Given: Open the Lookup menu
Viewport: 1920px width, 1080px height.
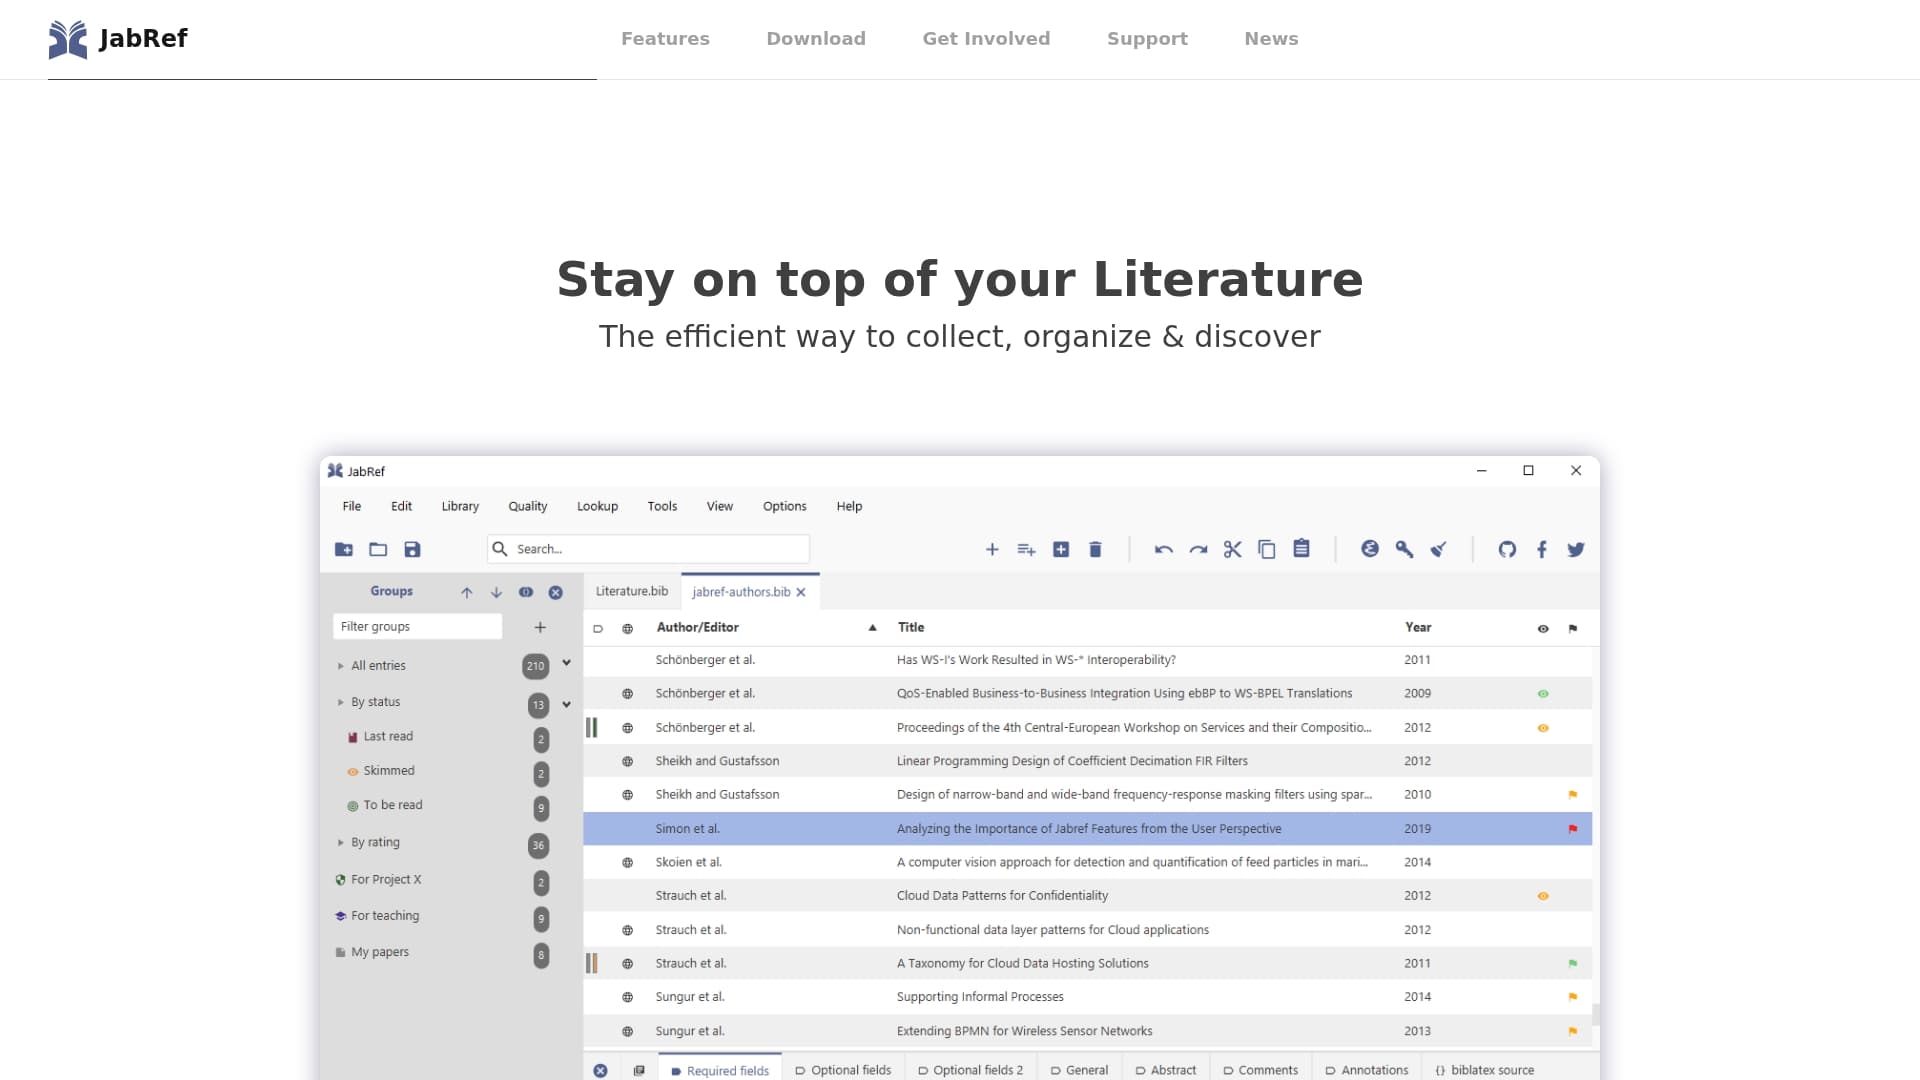Looking at the screenshot, I should pyautogui.click(x=597, y=506).
